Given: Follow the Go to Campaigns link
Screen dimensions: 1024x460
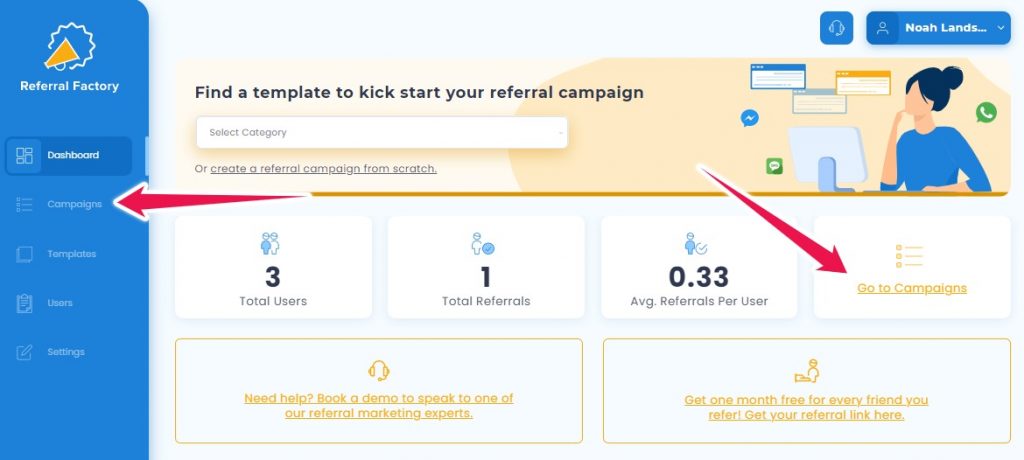Looking at the screenshot, I should click(x=912, y=288).
